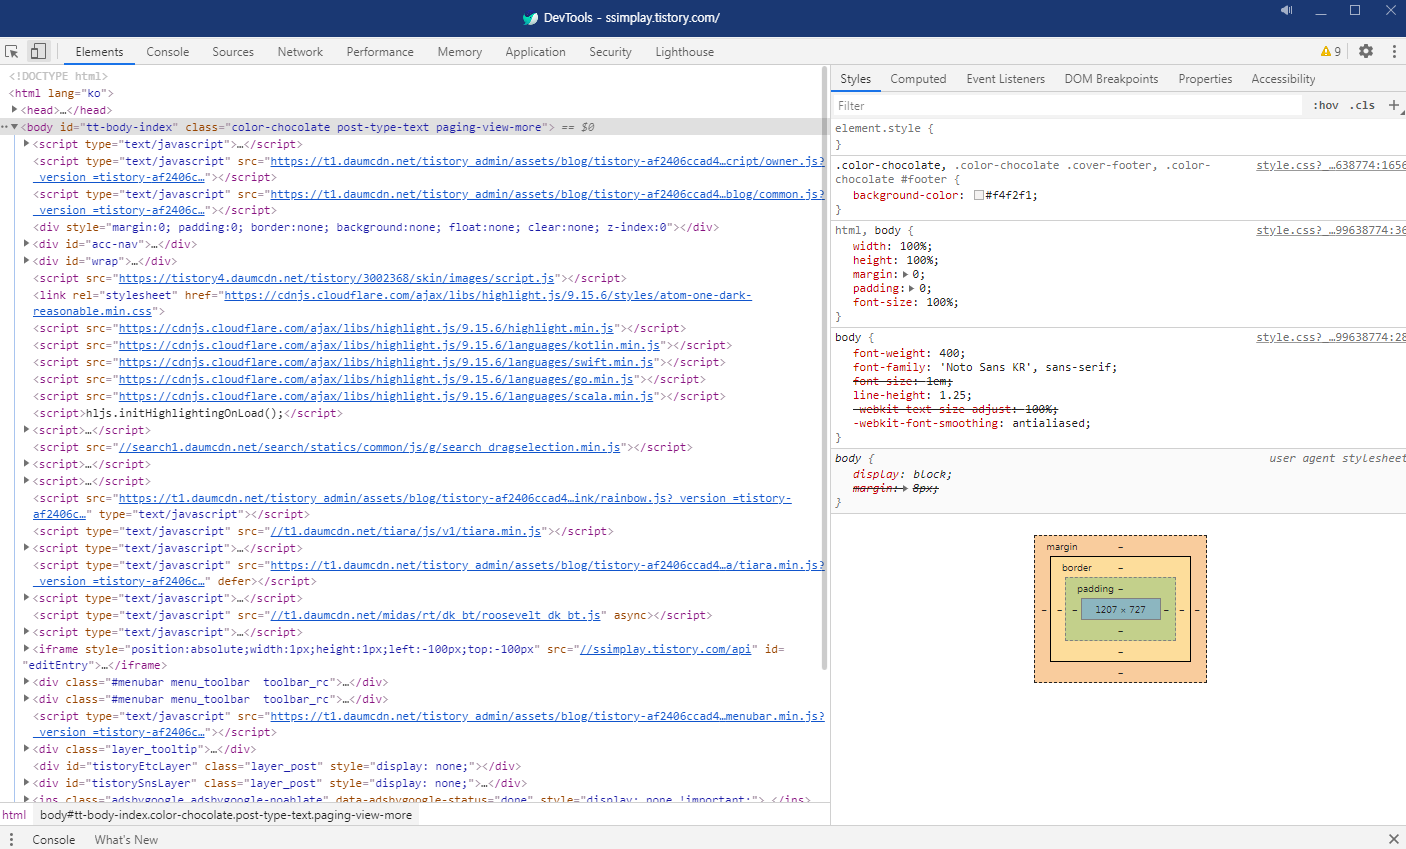1406x849 pixels.
Task: Click the volume icon in the title bar
Action: tap(1287, 10)
